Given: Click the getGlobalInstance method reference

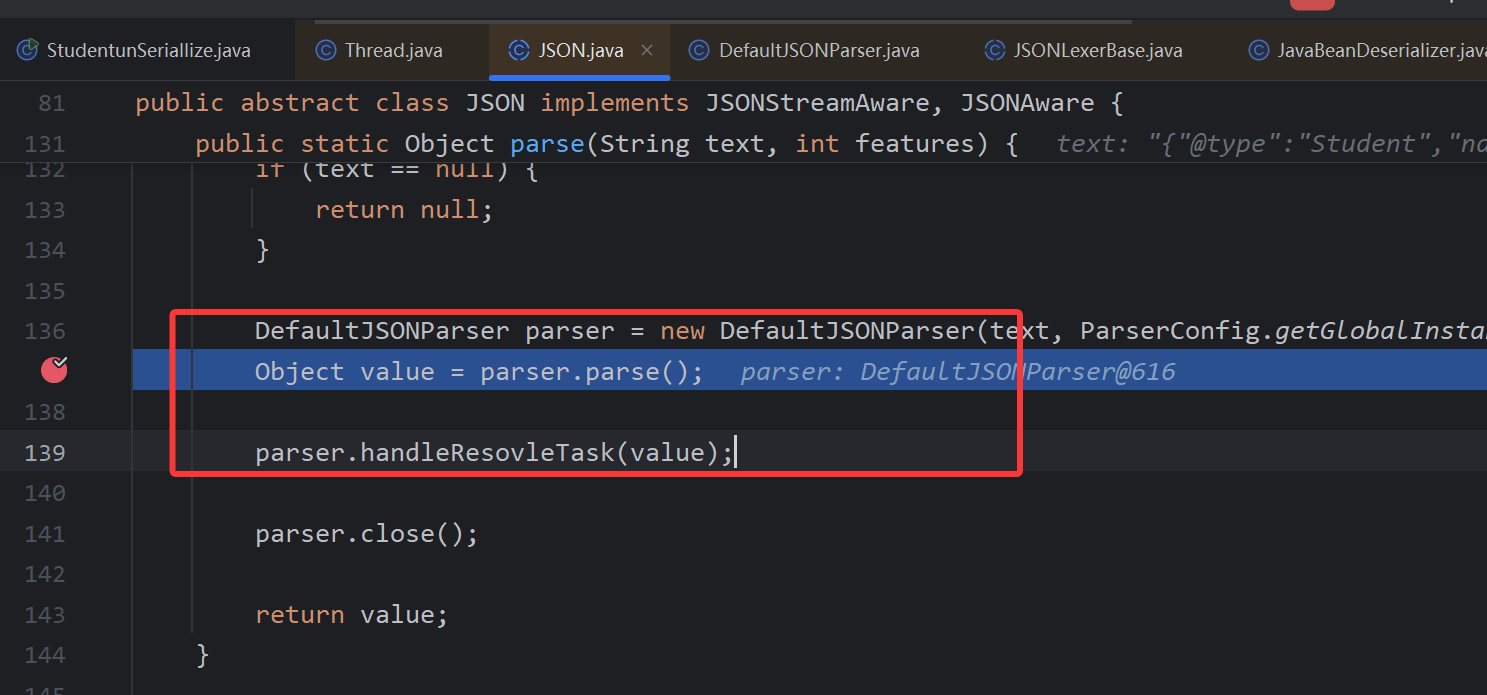Looking at the screenshot, I should click(x=1380, y=331).
